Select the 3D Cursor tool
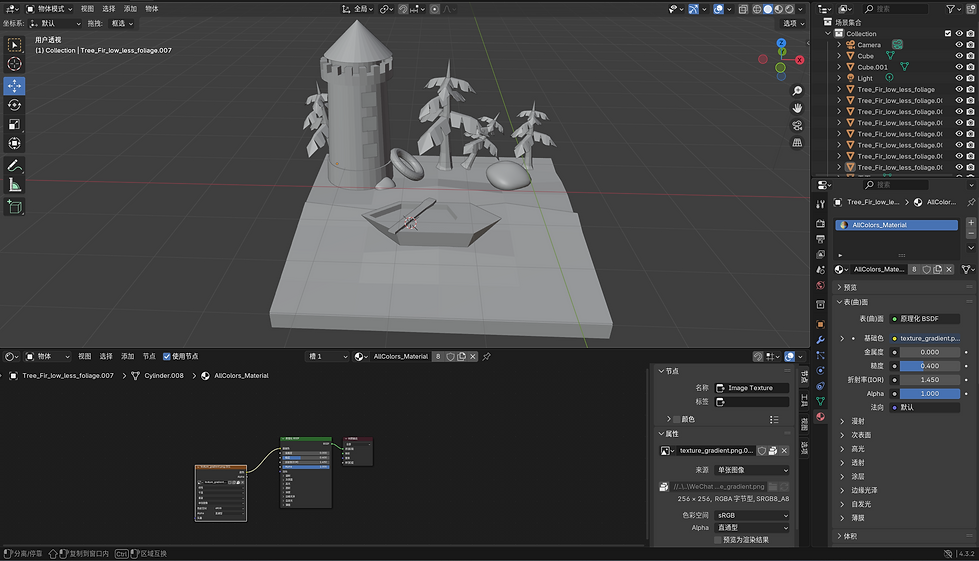The image size is (979, 561). coord(14,64)
